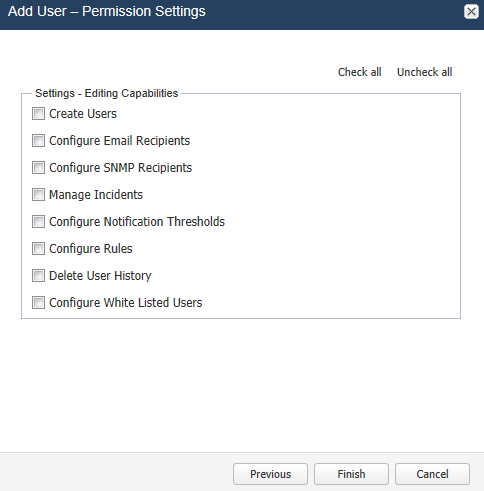Toggle the Configure White Listed Users checkbox
This screenshot has width=484, height=491.
click(x=38, y=303)
